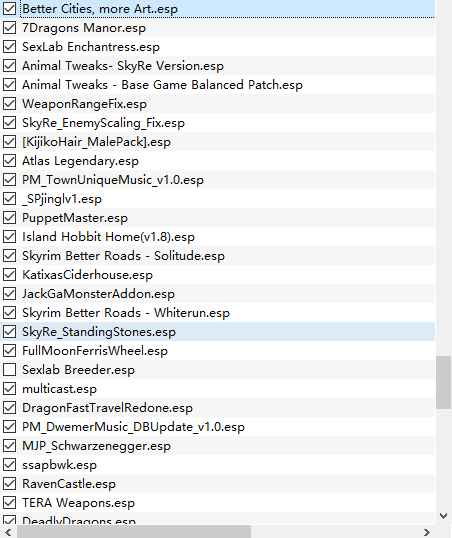Toggle the JackGaMonsterAddon.esp checkbox

tap(9, 293)
